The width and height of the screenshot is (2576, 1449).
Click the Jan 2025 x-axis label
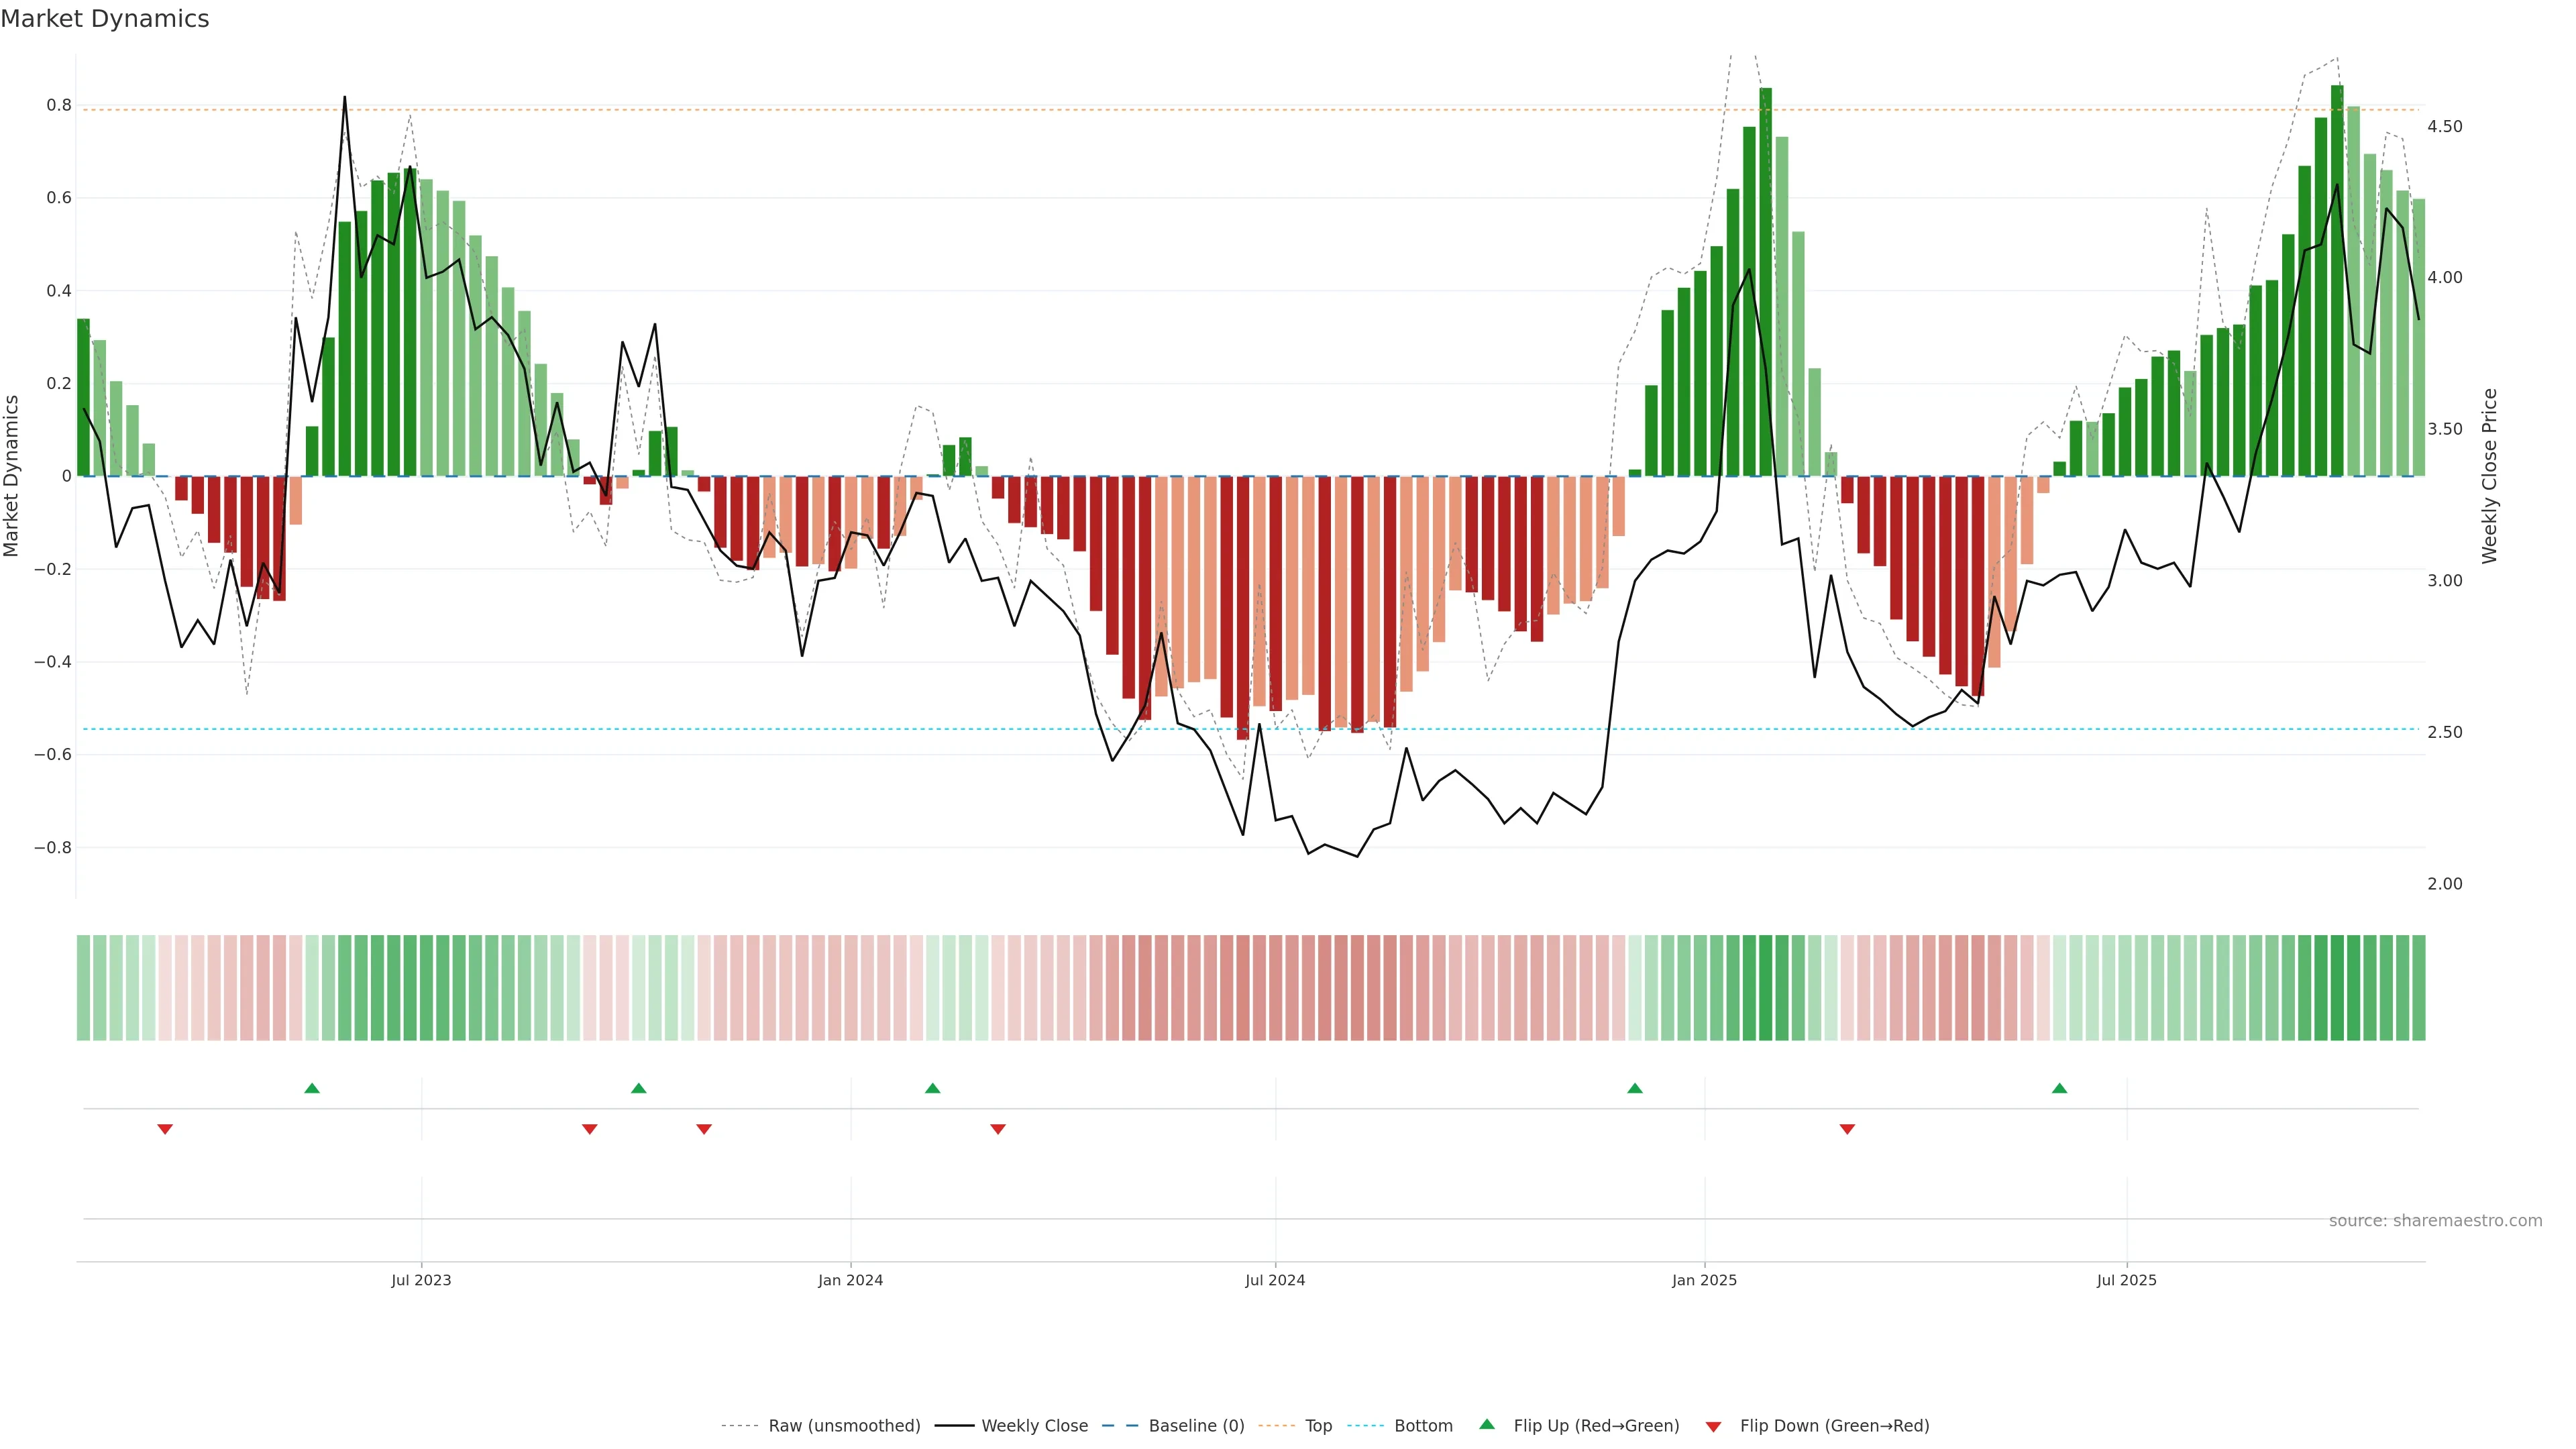pyautogui.click(x=1704, y=1280)
